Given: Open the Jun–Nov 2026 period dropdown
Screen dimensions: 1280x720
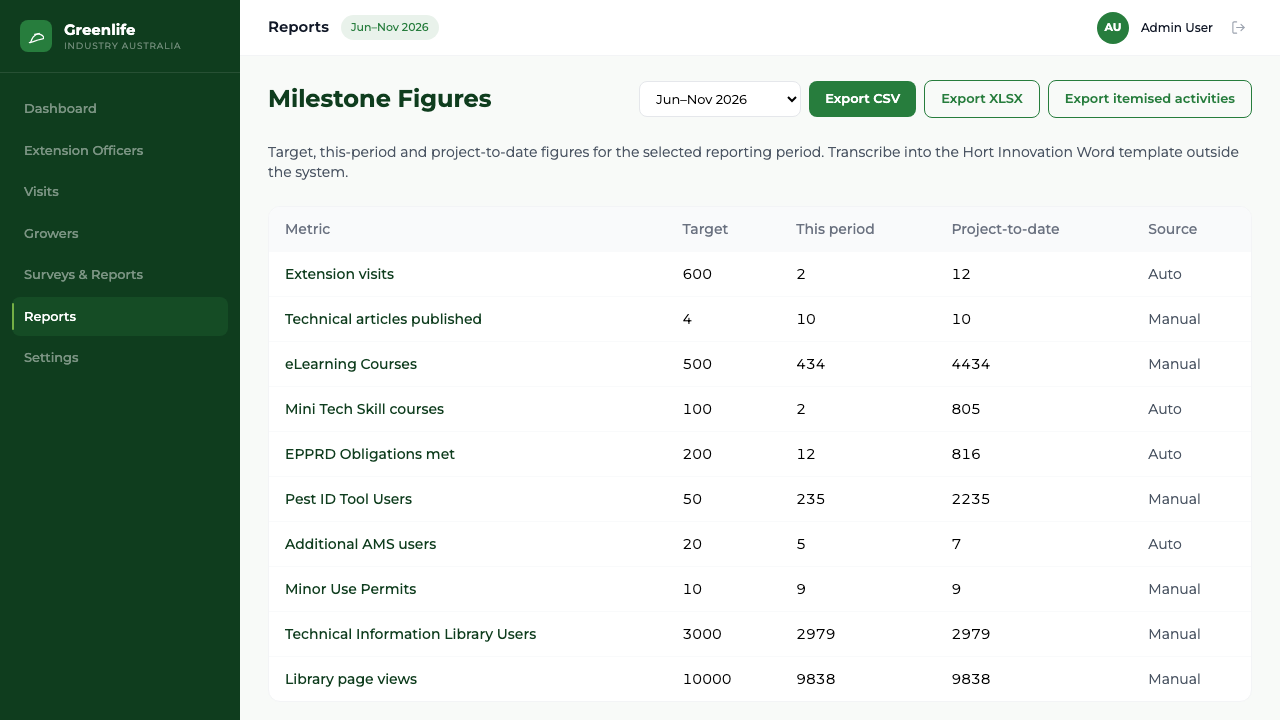Looking at the screenshot, I should (x=720, y=99).
